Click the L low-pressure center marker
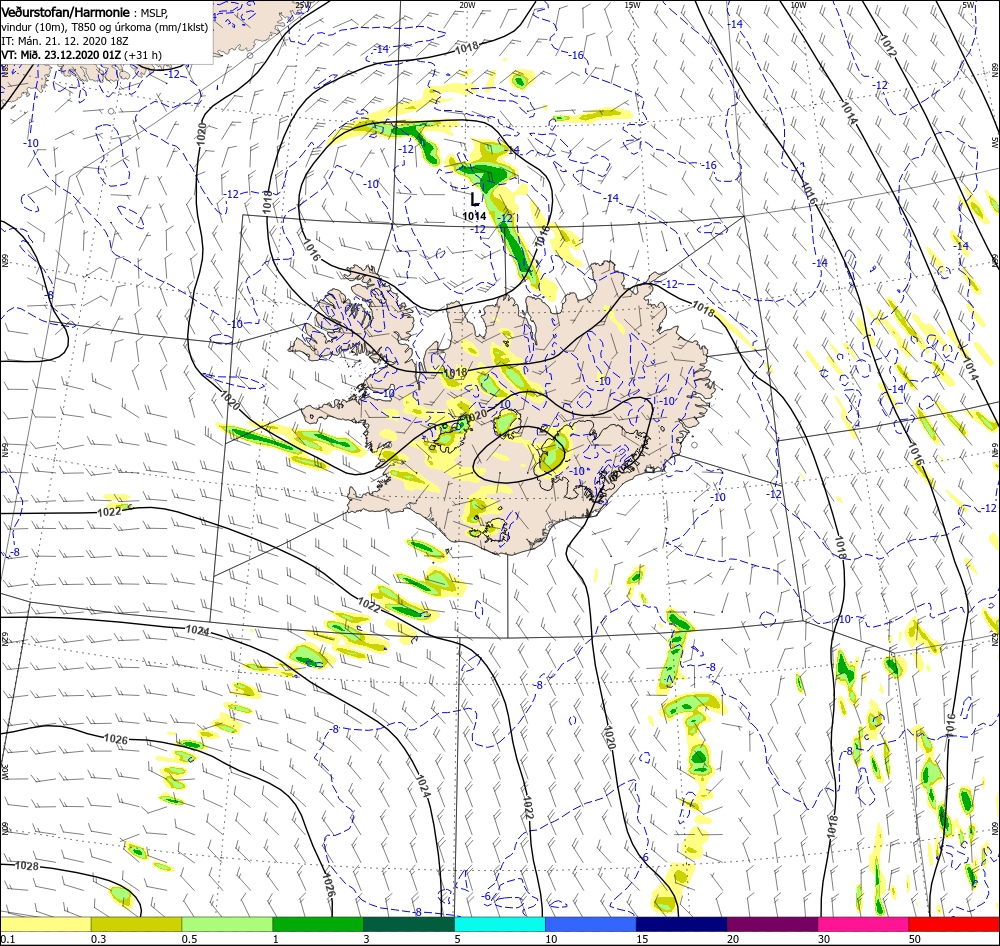Viewport: 1000px width, 946px height. 474,199
